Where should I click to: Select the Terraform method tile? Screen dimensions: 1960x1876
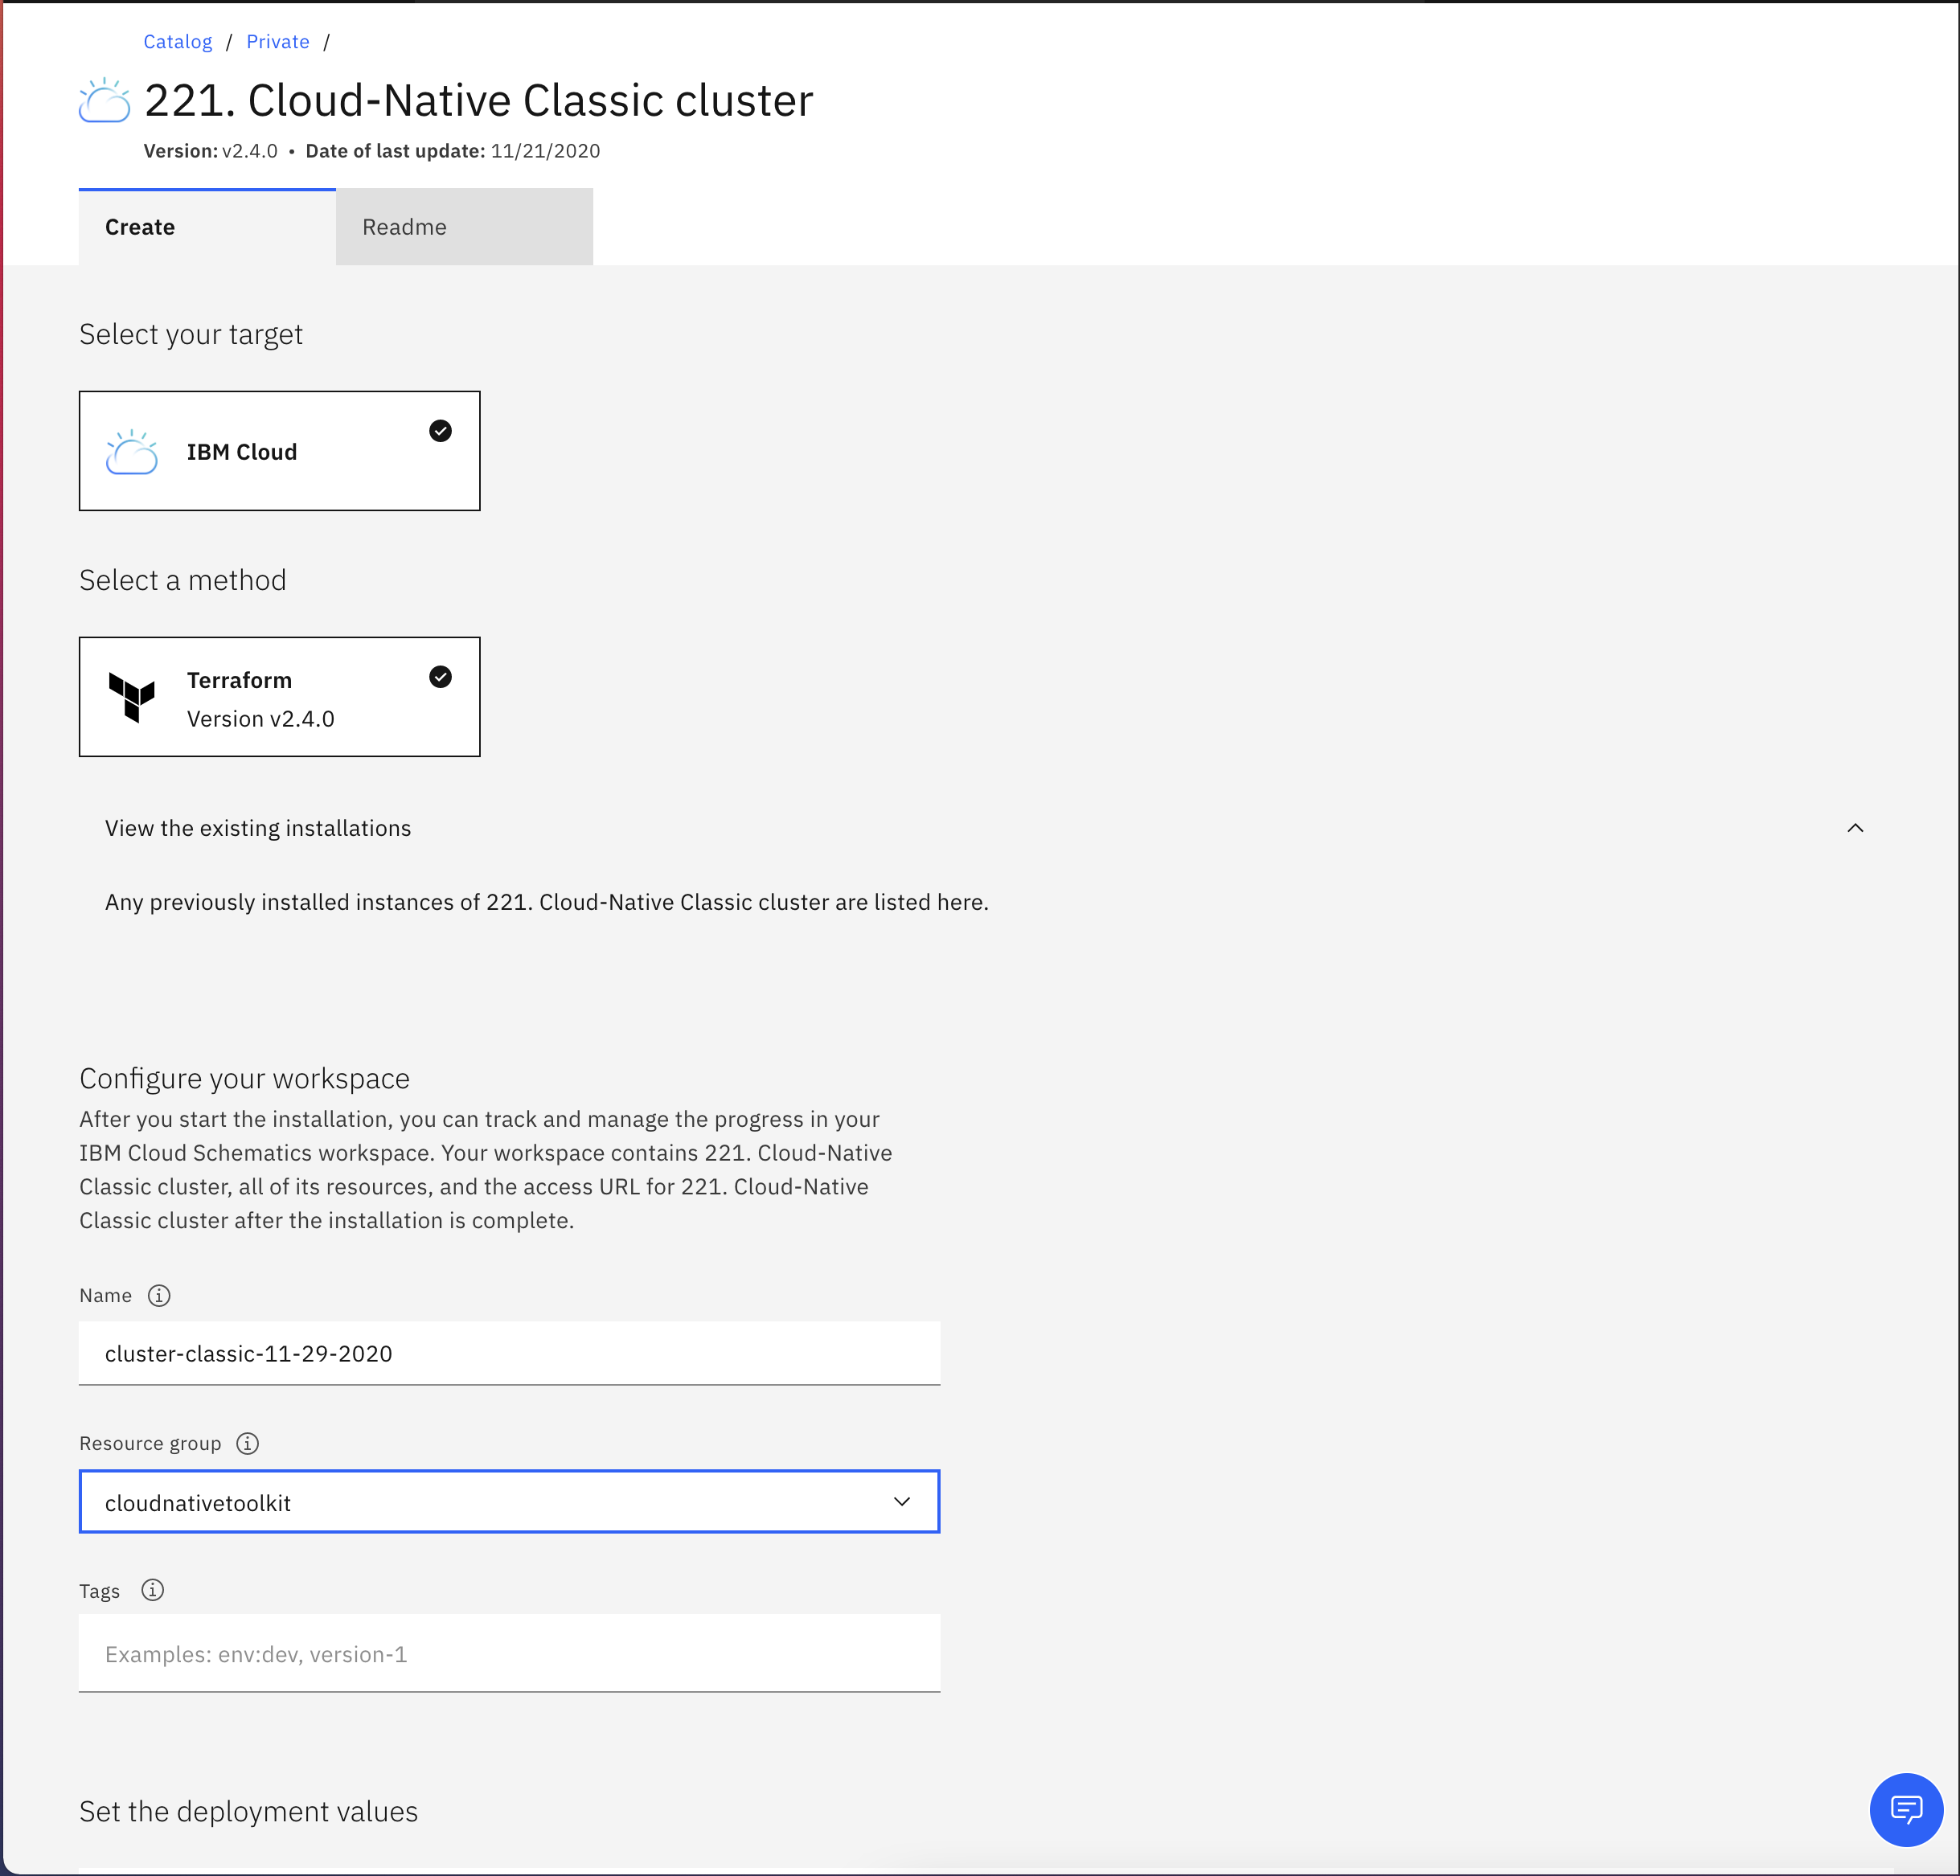click(279, 696)
